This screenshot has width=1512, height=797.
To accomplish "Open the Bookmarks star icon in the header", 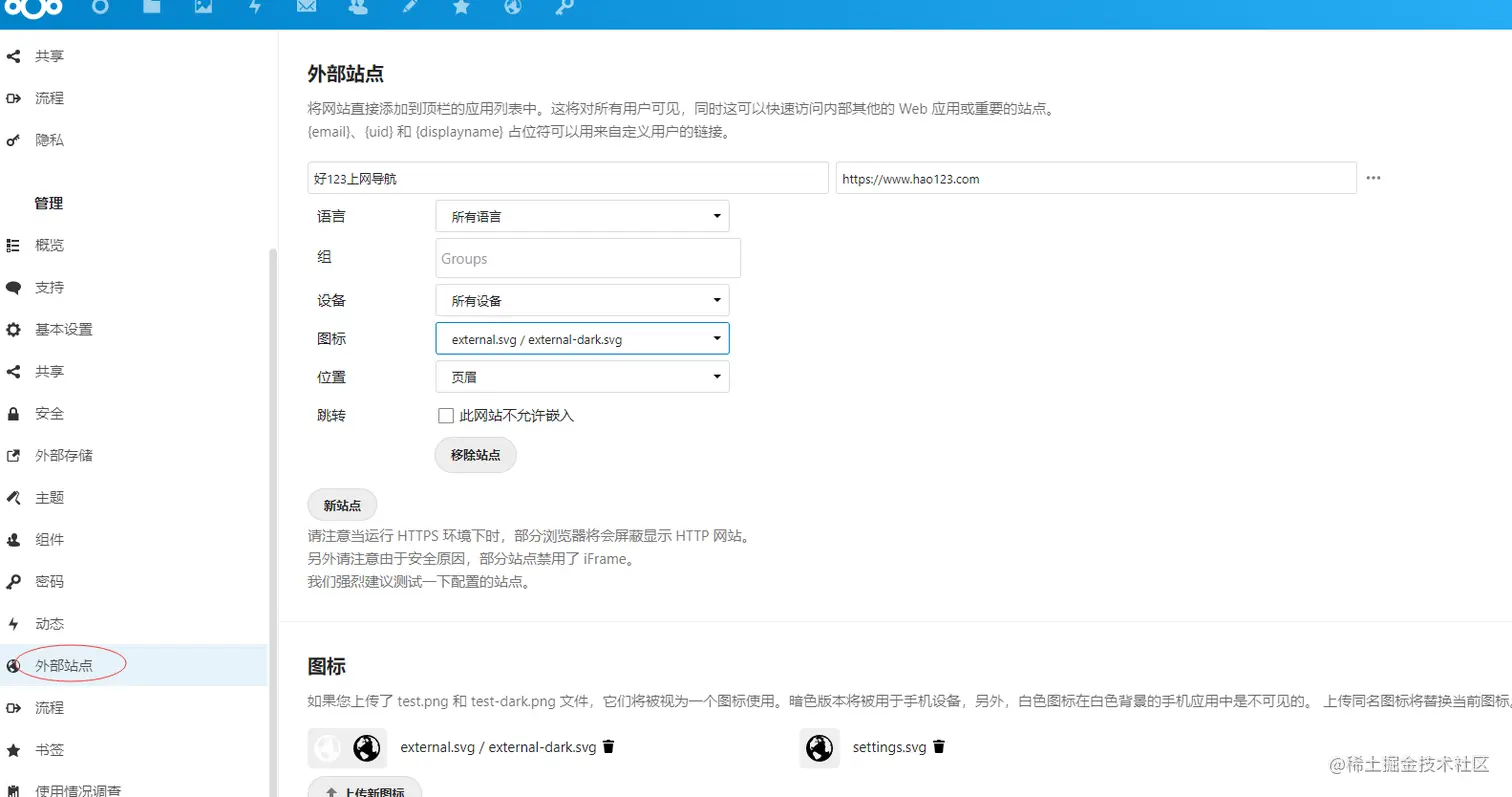I will (461, 7).
